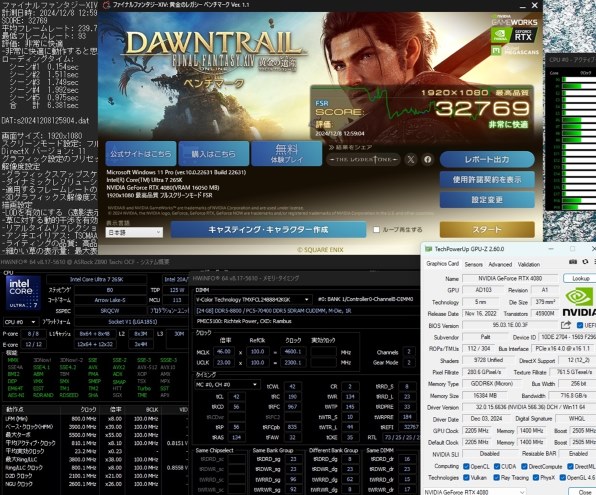Switch to the Validation tab
The width and height of the screenshot is (596, 495).
[x=529, y=264]
